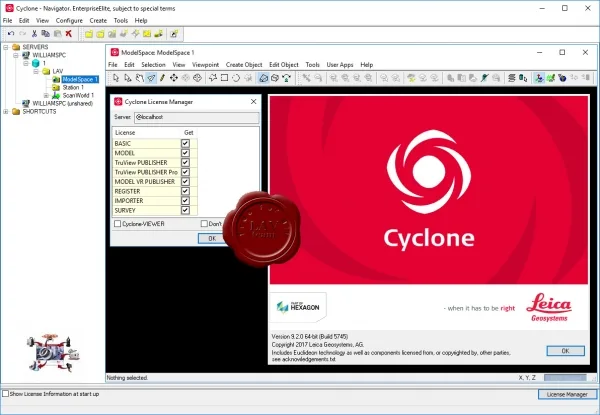Select the circular fence tool
This screenshot has height=415, width=600.
(x=236, y=78)
